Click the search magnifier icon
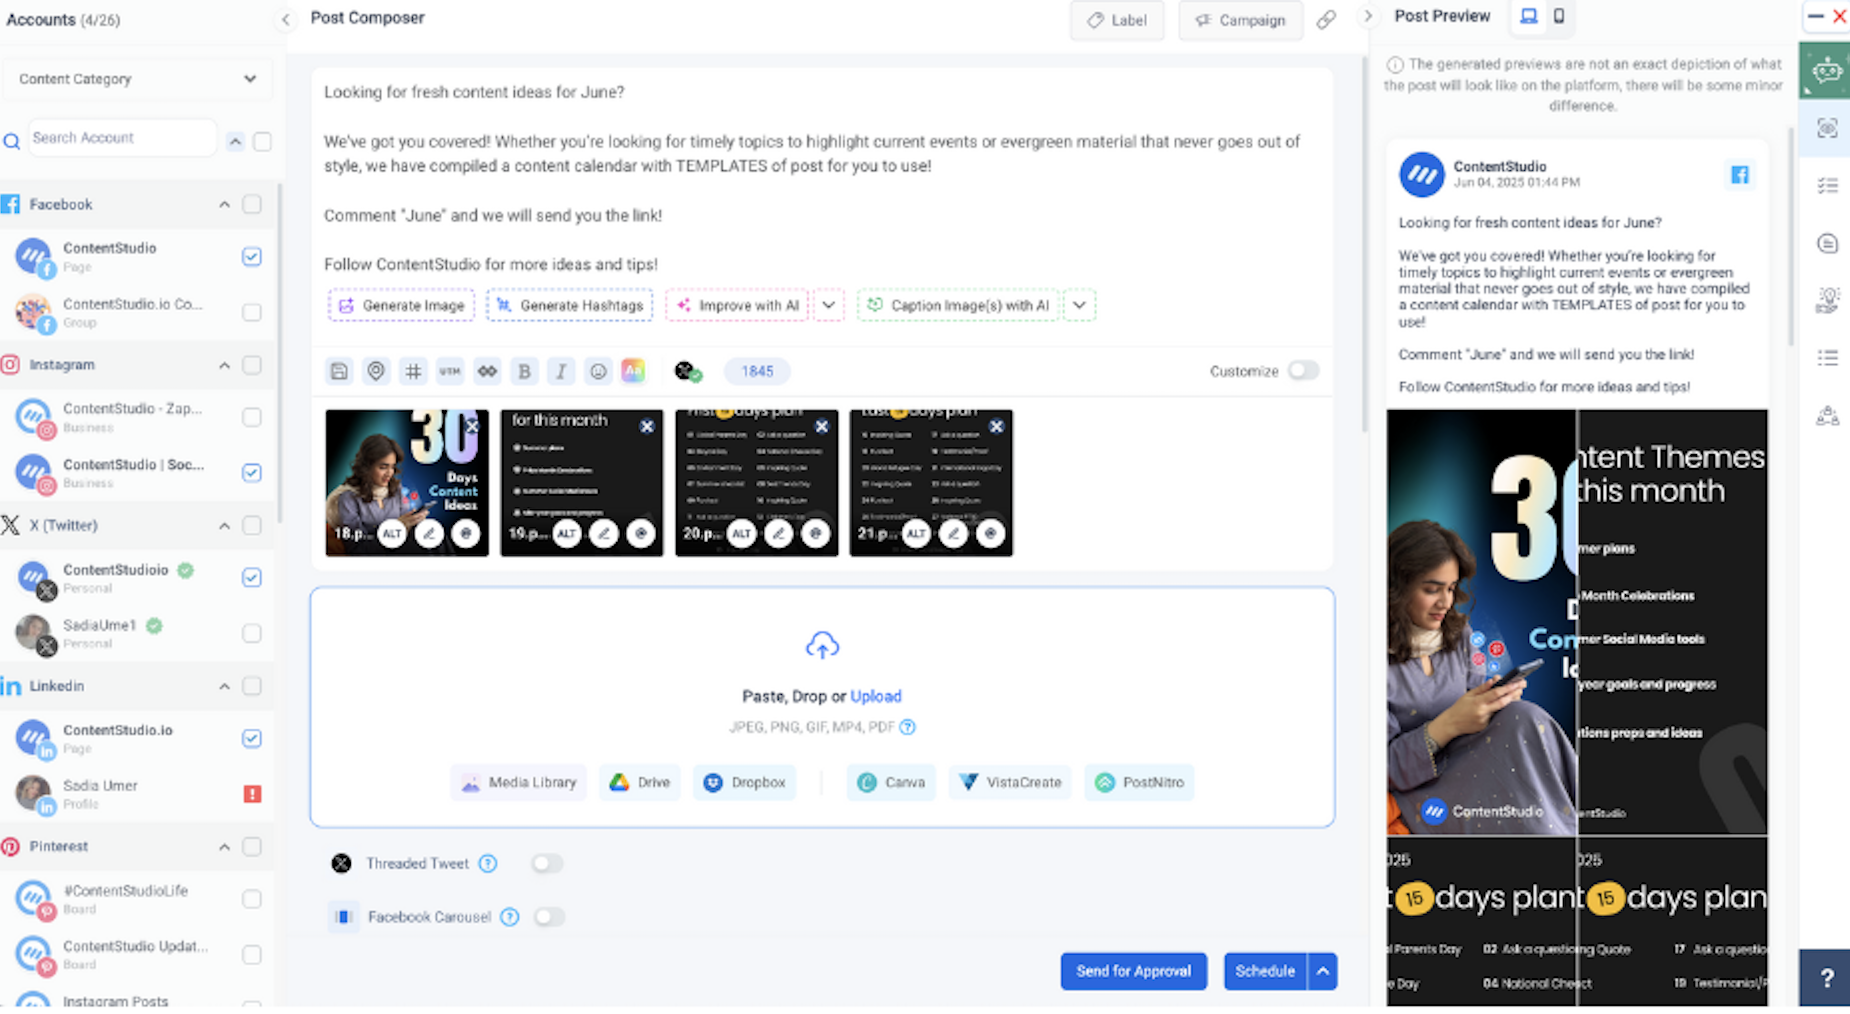The image size is (1850, 1014). [12, 141]
